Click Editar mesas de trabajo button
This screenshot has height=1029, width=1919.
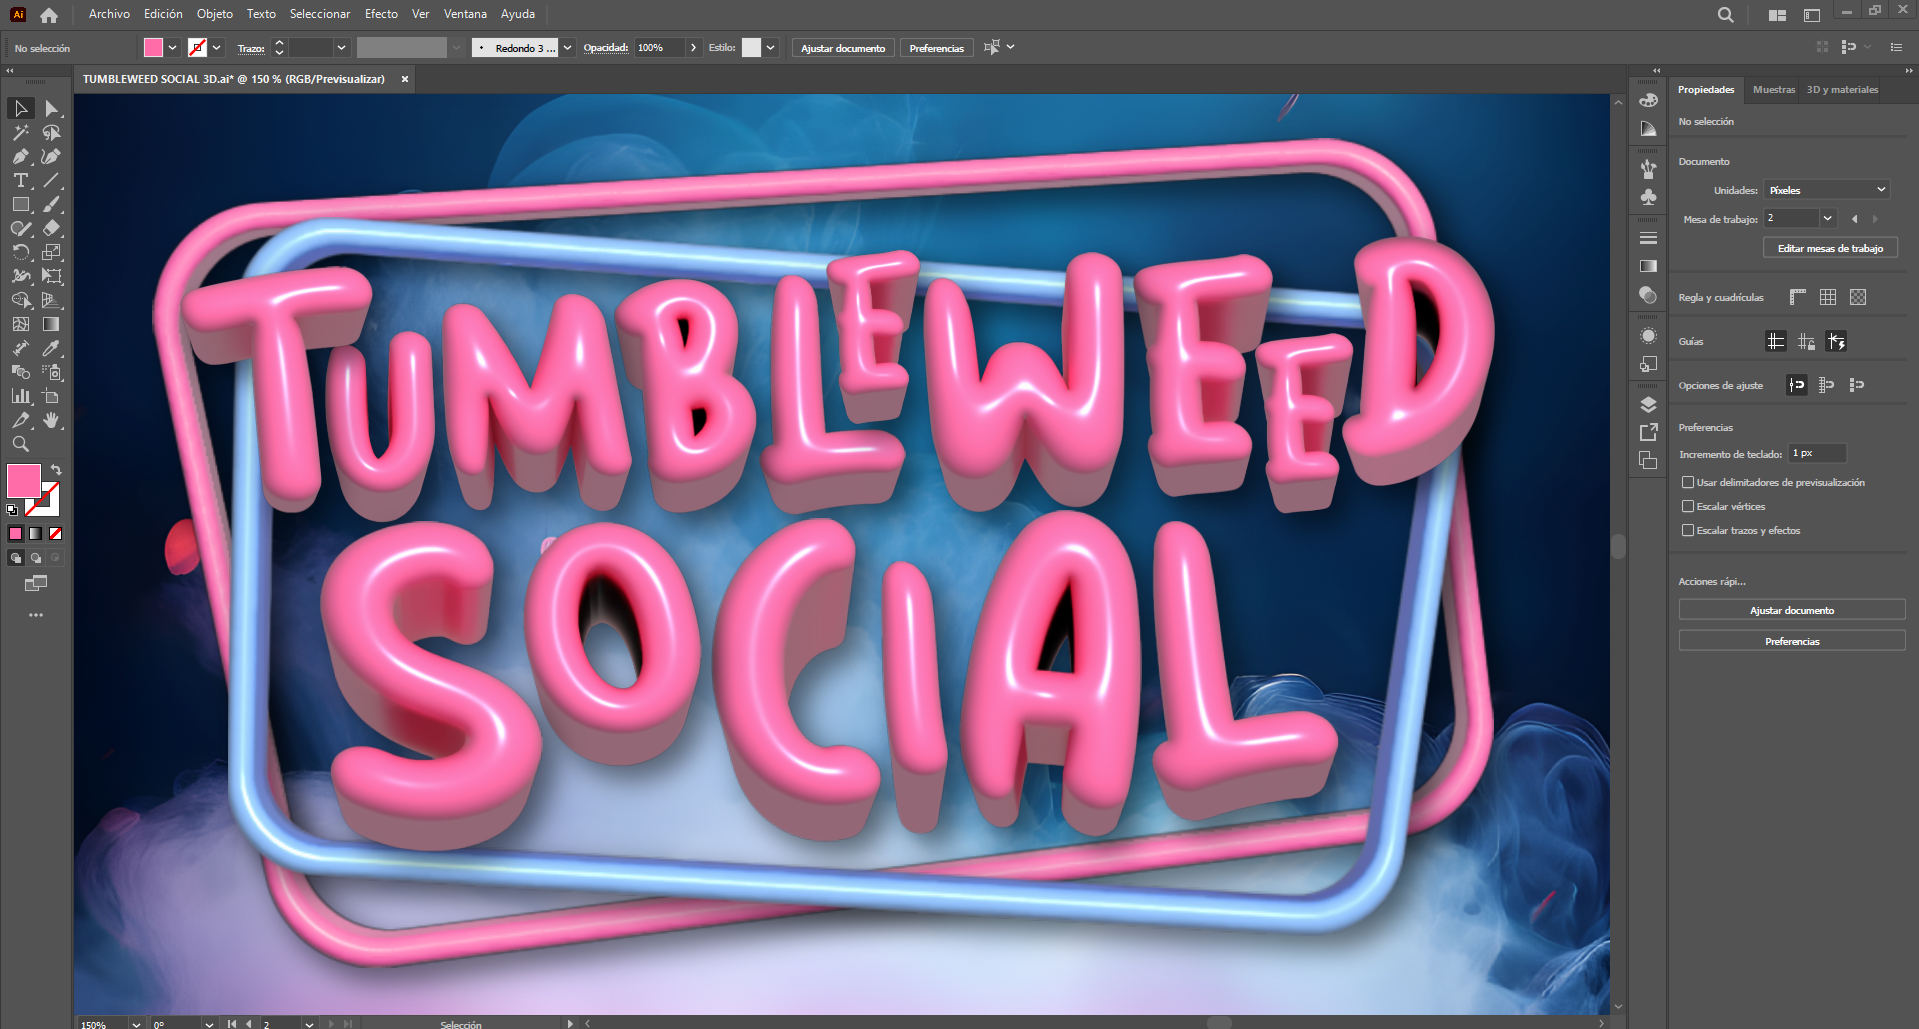click(x=1830, y=248)
